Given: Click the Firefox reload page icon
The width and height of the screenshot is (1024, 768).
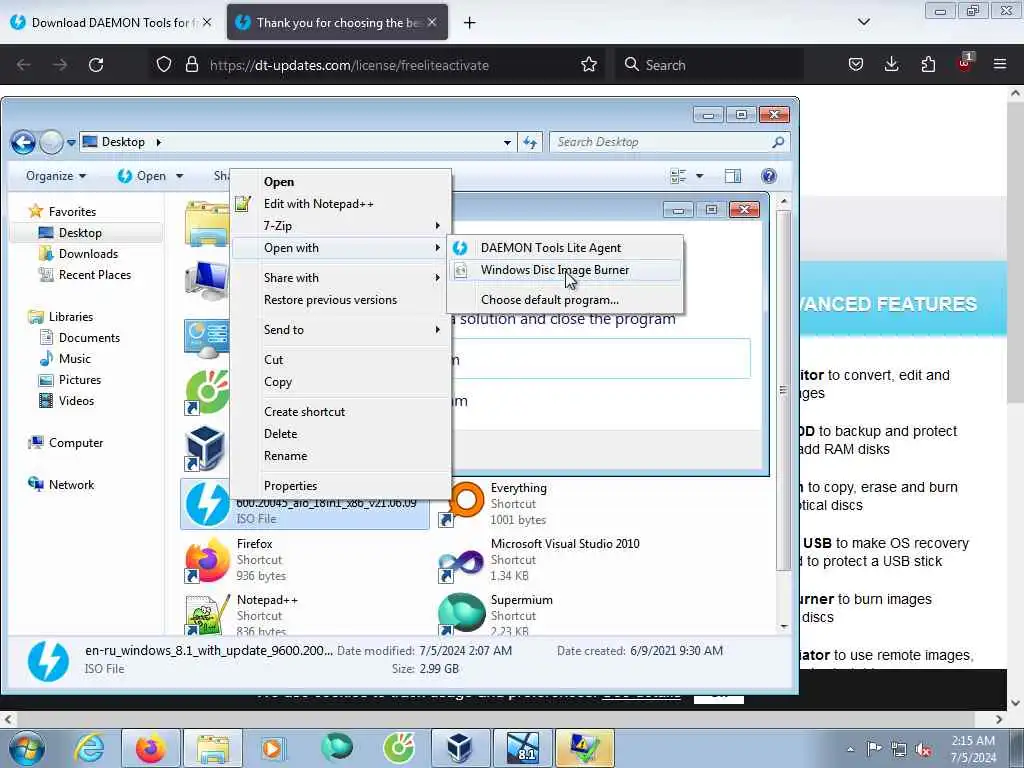Looking at the screenshot, I should [96, 65].
